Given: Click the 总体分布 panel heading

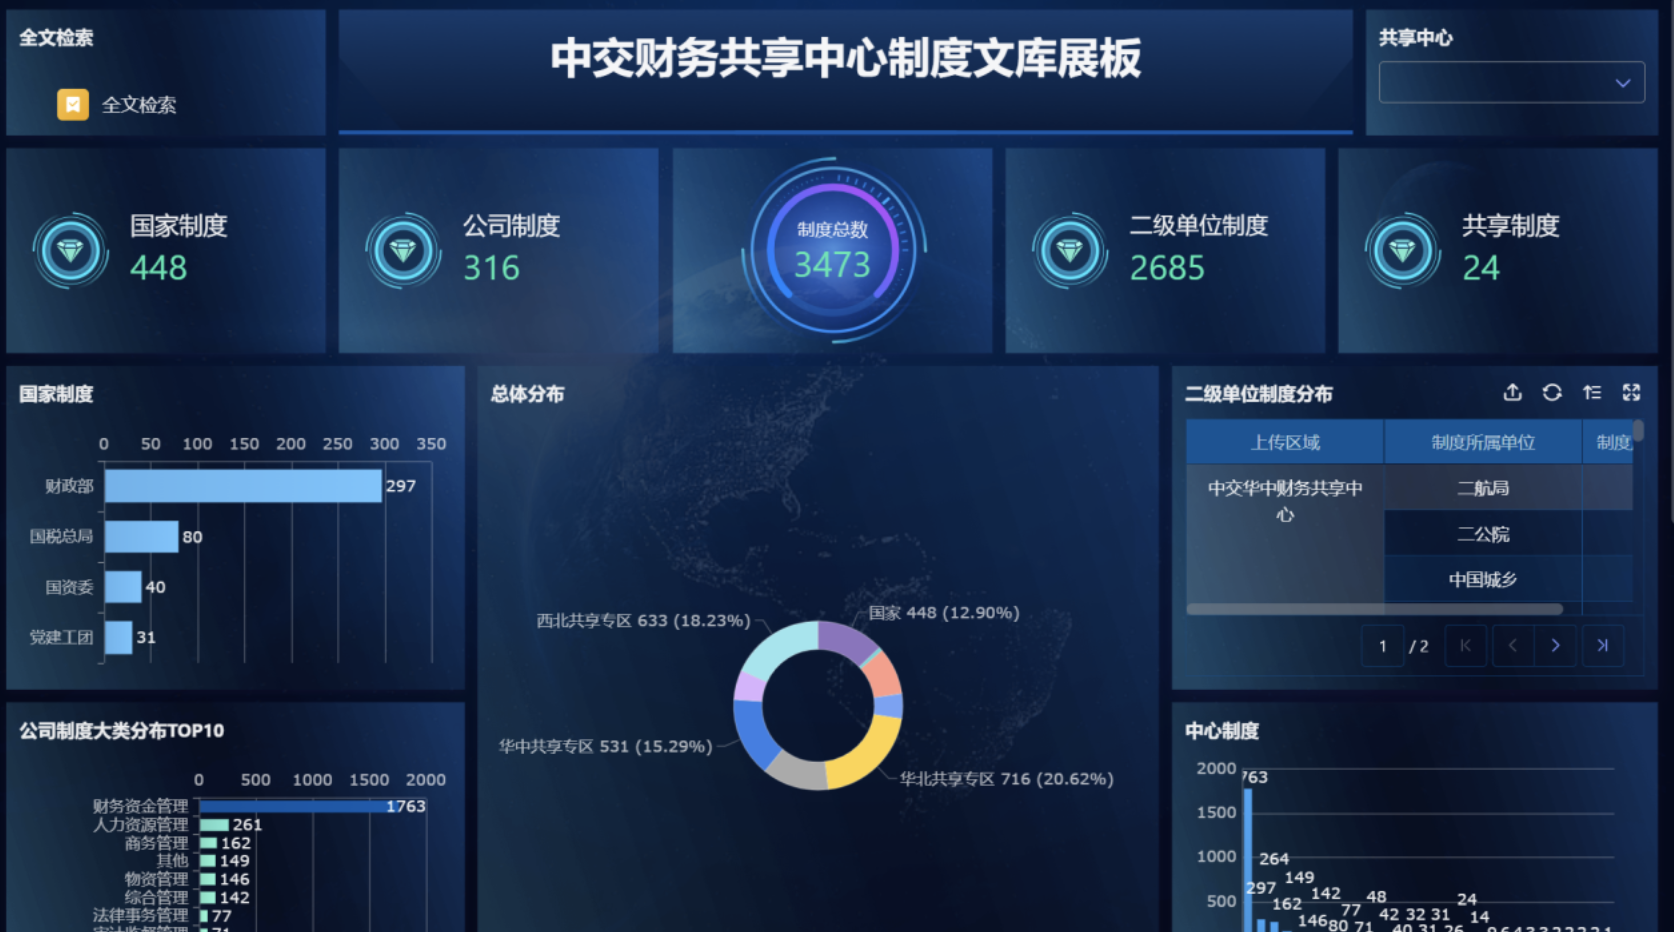Looking at the screenshot, I should click(x=527, y=394).
